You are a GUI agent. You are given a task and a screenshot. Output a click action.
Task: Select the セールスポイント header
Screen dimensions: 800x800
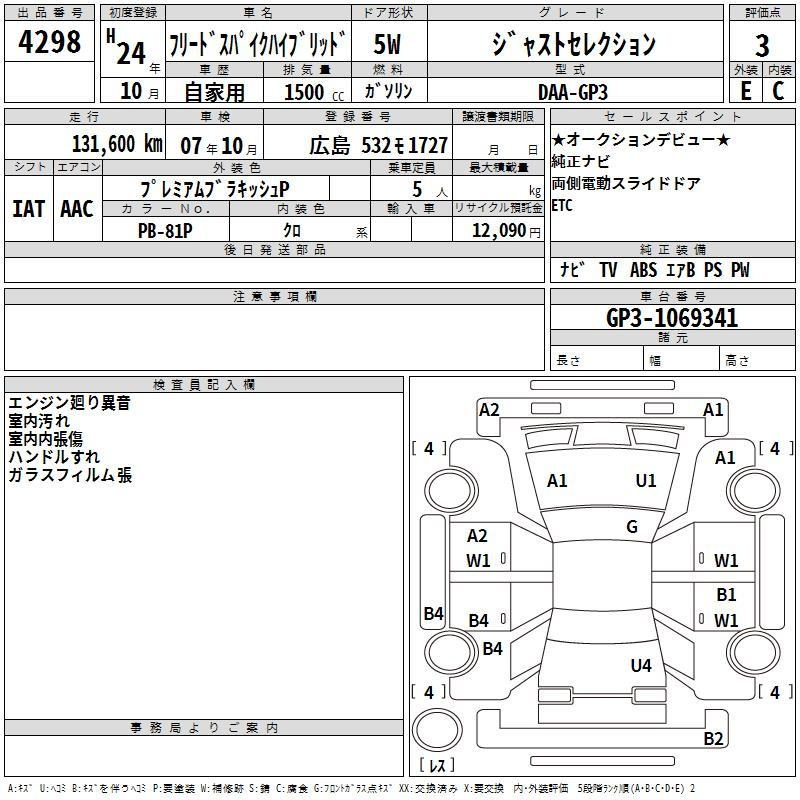tap(672, 116)
